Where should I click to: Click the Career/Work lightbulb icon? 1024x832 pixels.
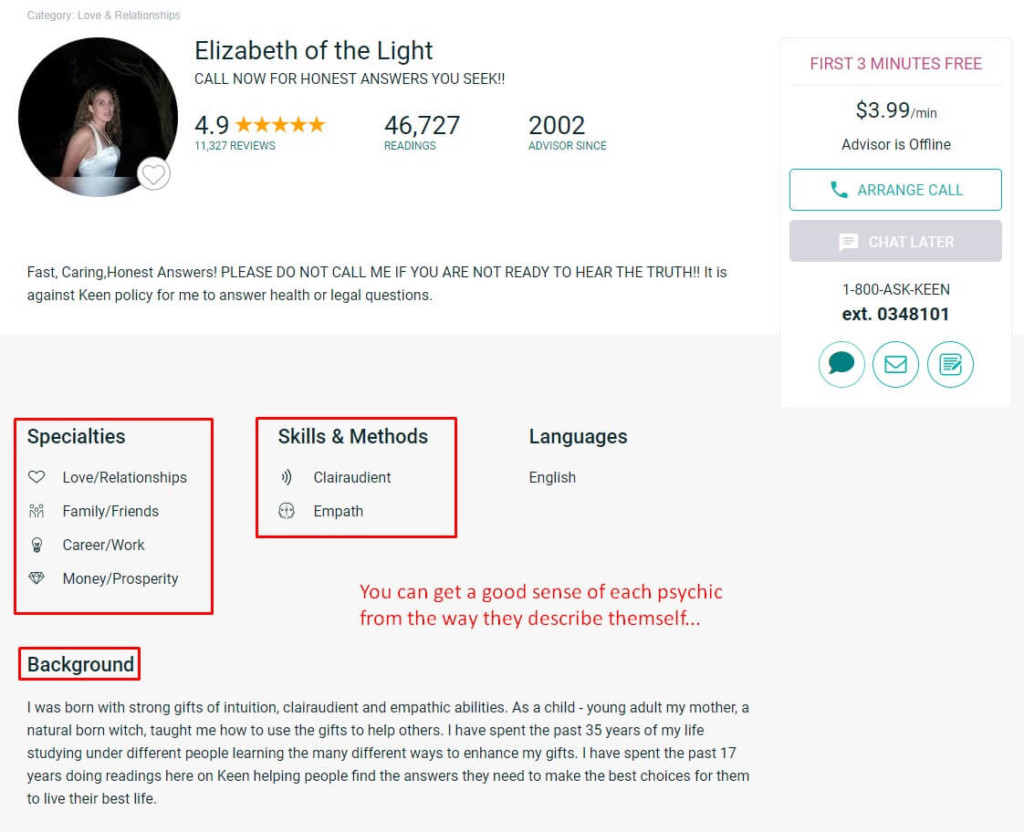pyautogui.click(x=37, y=545)
